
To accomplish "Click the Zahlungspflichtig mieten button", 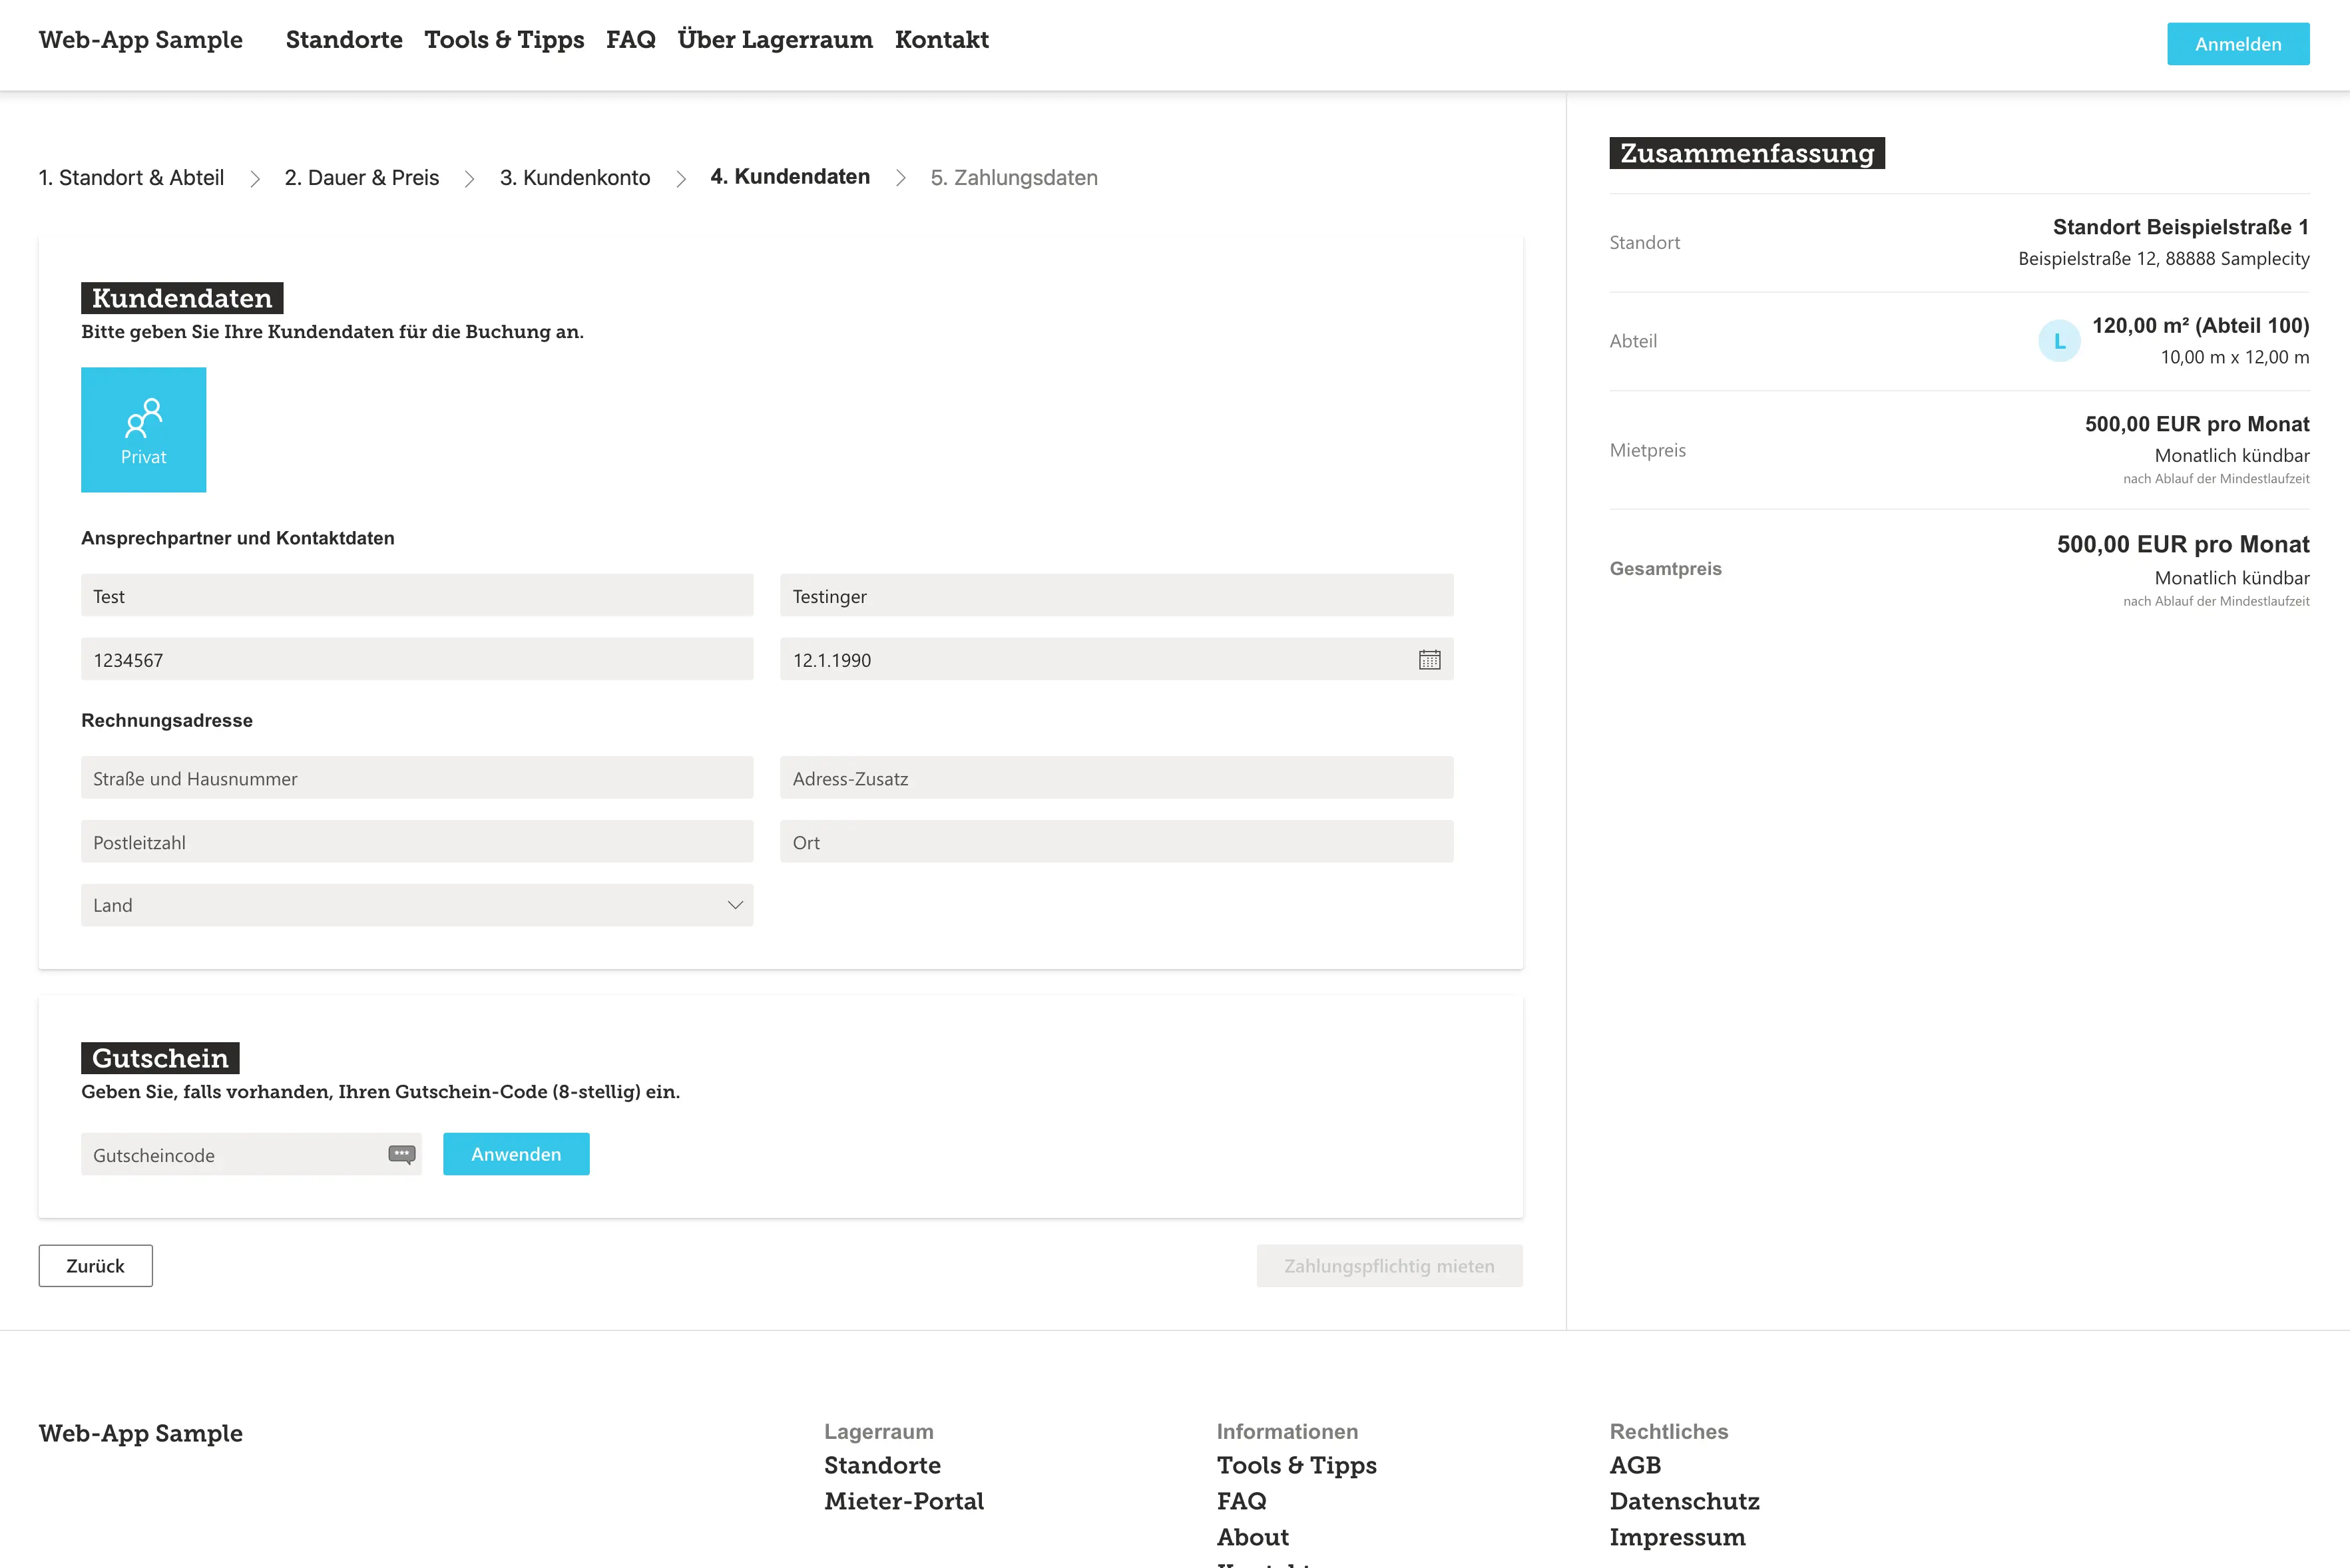I will 1389,1266.
